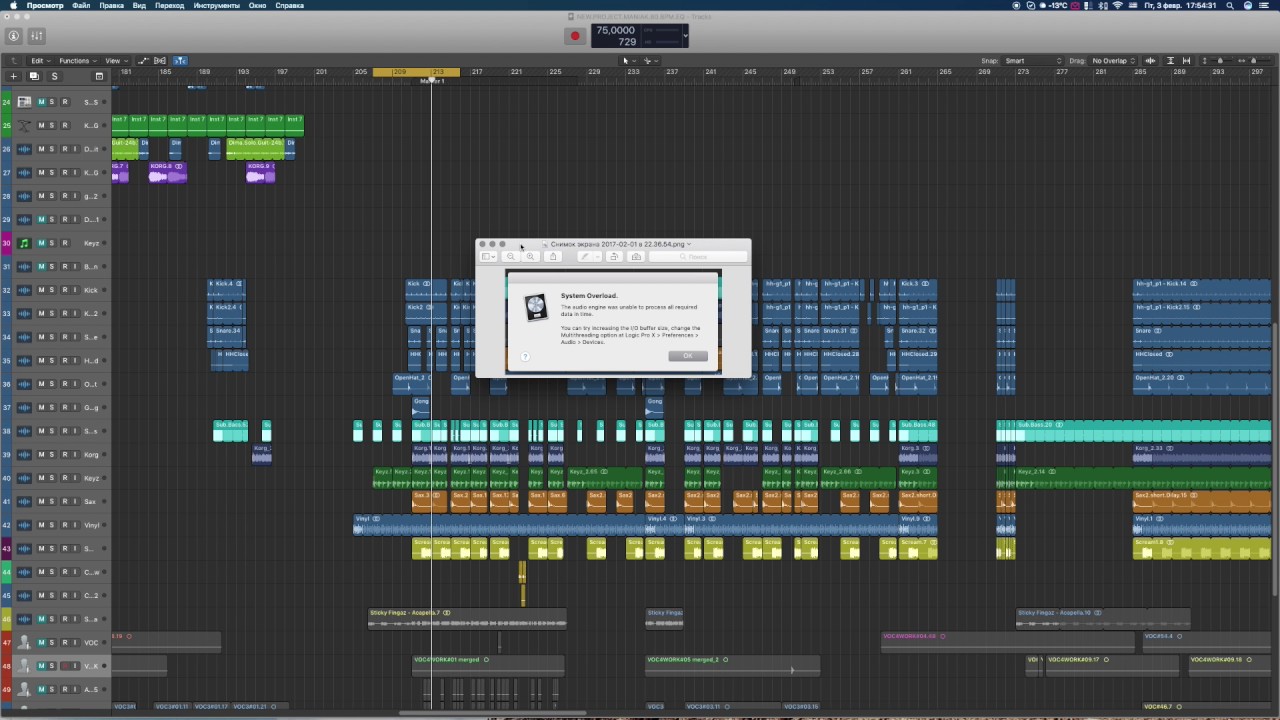Open the Markup toolbox icon in Preview window

[x=636, y=257]
